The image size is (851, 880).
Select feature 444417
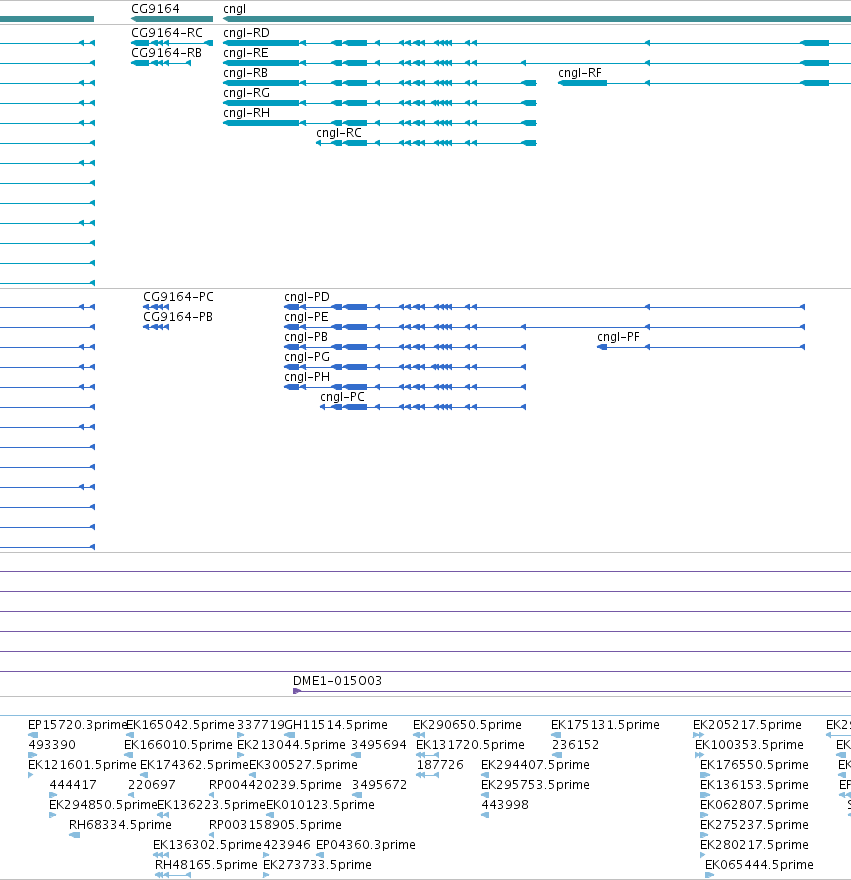click(73, 785)
